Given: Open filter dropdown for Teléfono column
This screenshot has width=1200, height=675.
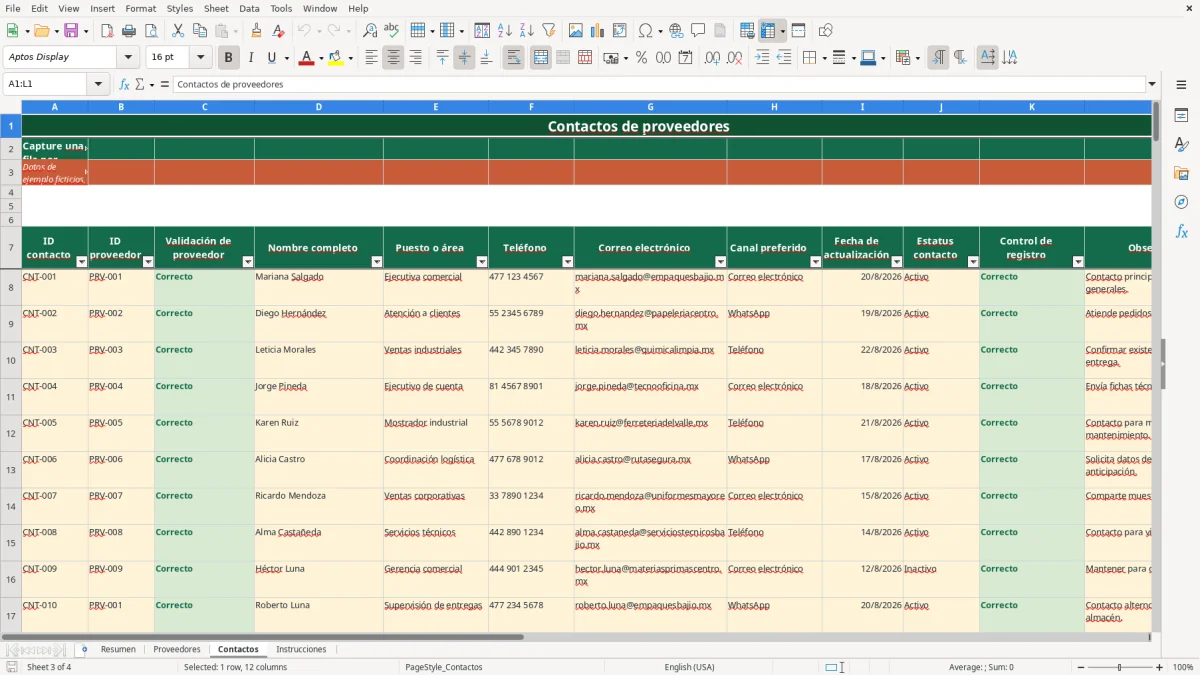Looking at the screenshot, I should tap(568, 262).
